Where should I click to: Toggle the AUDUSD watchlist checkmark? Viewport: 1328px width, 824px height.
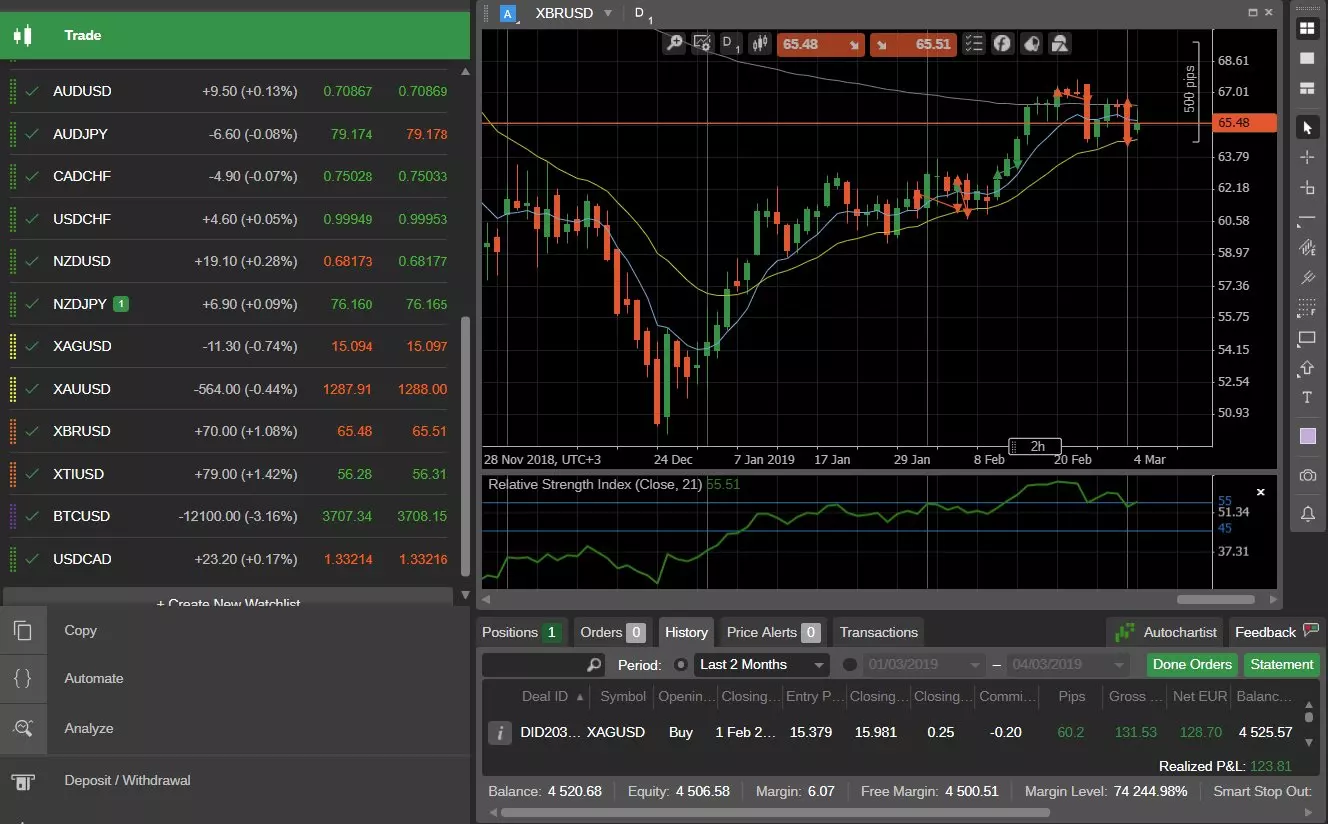click(33, 91)
